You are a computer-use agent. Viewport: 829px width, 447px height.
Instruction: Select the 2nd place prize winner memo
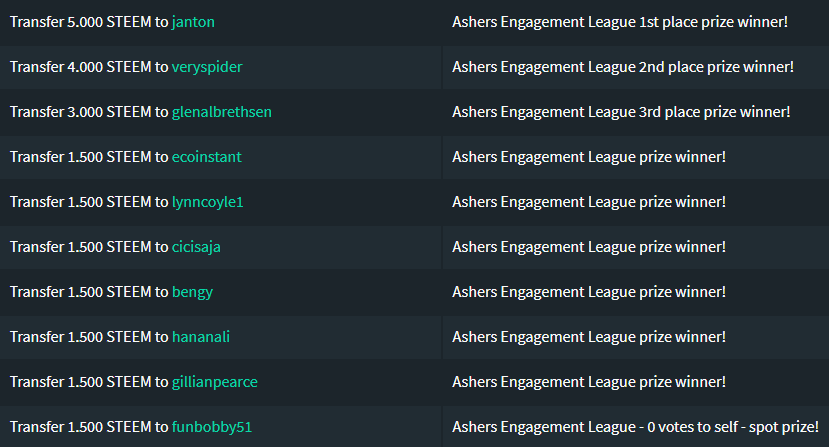click(x=623, y=67)
